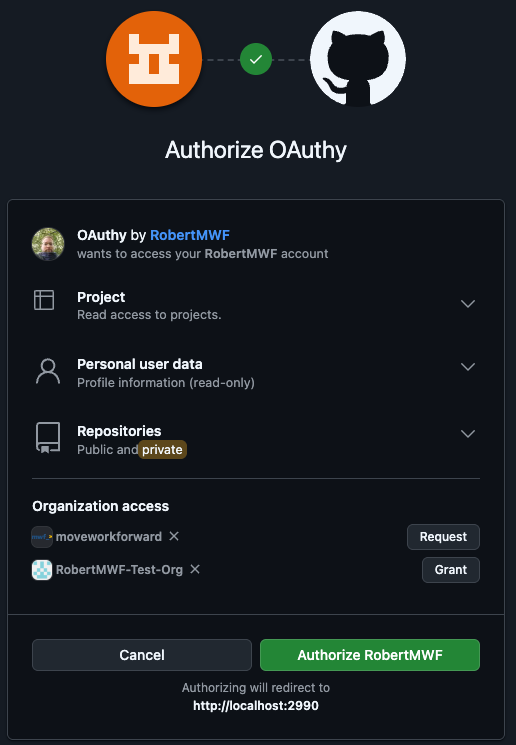Click the RobertMWF profile avatar photo
The height and width of the screenshot is (745, 516).
click(x=48, y=244)
